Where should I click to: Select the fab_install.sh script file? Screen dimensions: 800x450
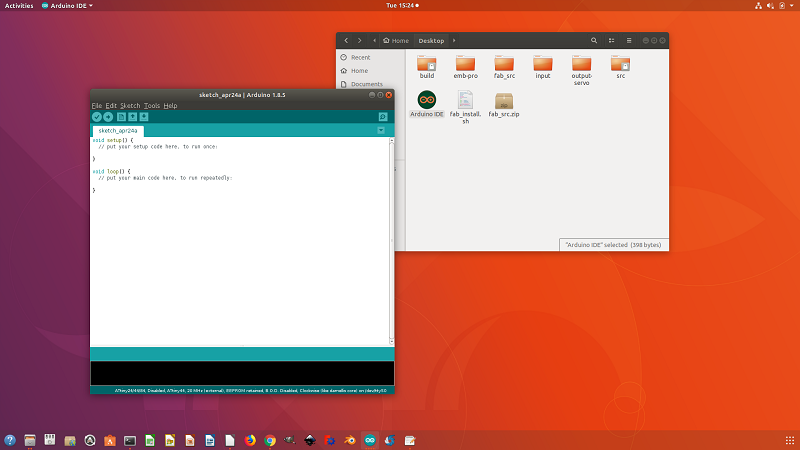click(465, 107)
